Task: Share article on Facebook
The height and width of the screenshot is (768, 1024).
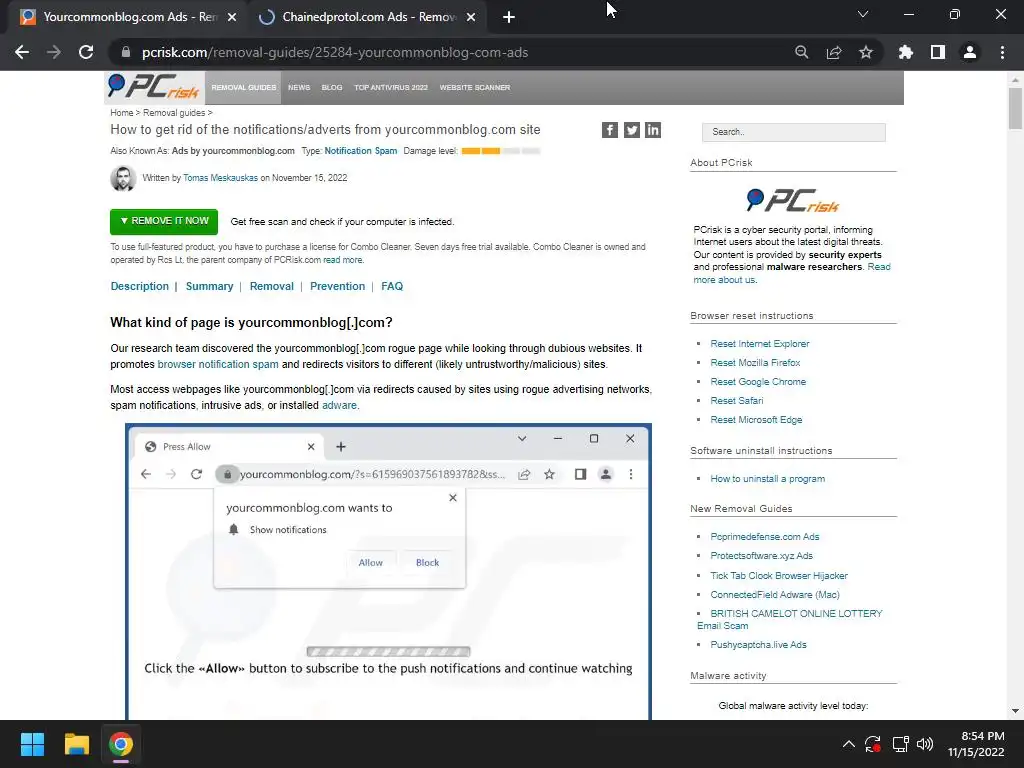Action: [609, 130]
